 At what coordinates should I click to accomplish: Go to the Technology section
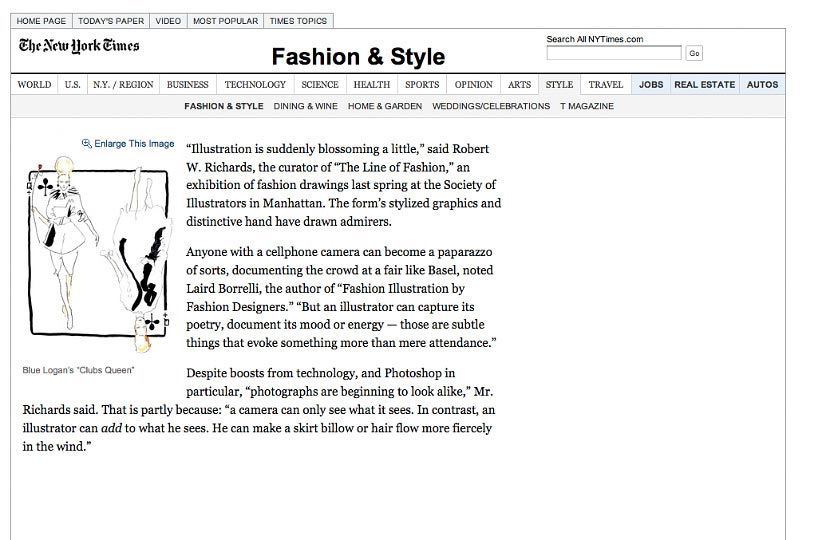(255, 85)
